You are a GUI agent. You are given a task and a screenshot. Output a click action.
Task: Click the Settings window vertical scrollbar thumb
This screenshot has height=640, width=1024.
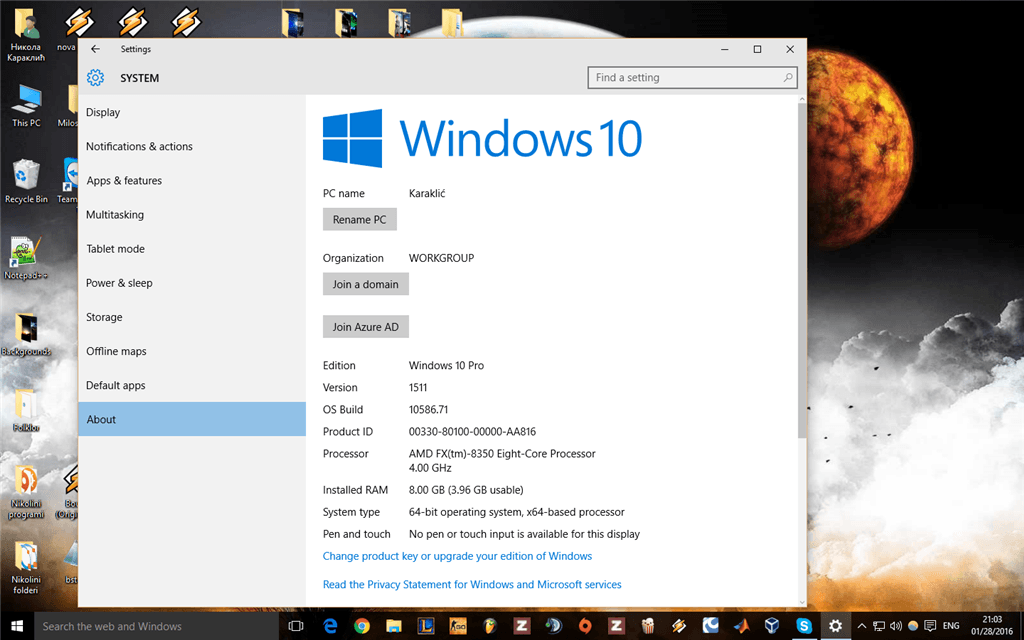point(802,270)
